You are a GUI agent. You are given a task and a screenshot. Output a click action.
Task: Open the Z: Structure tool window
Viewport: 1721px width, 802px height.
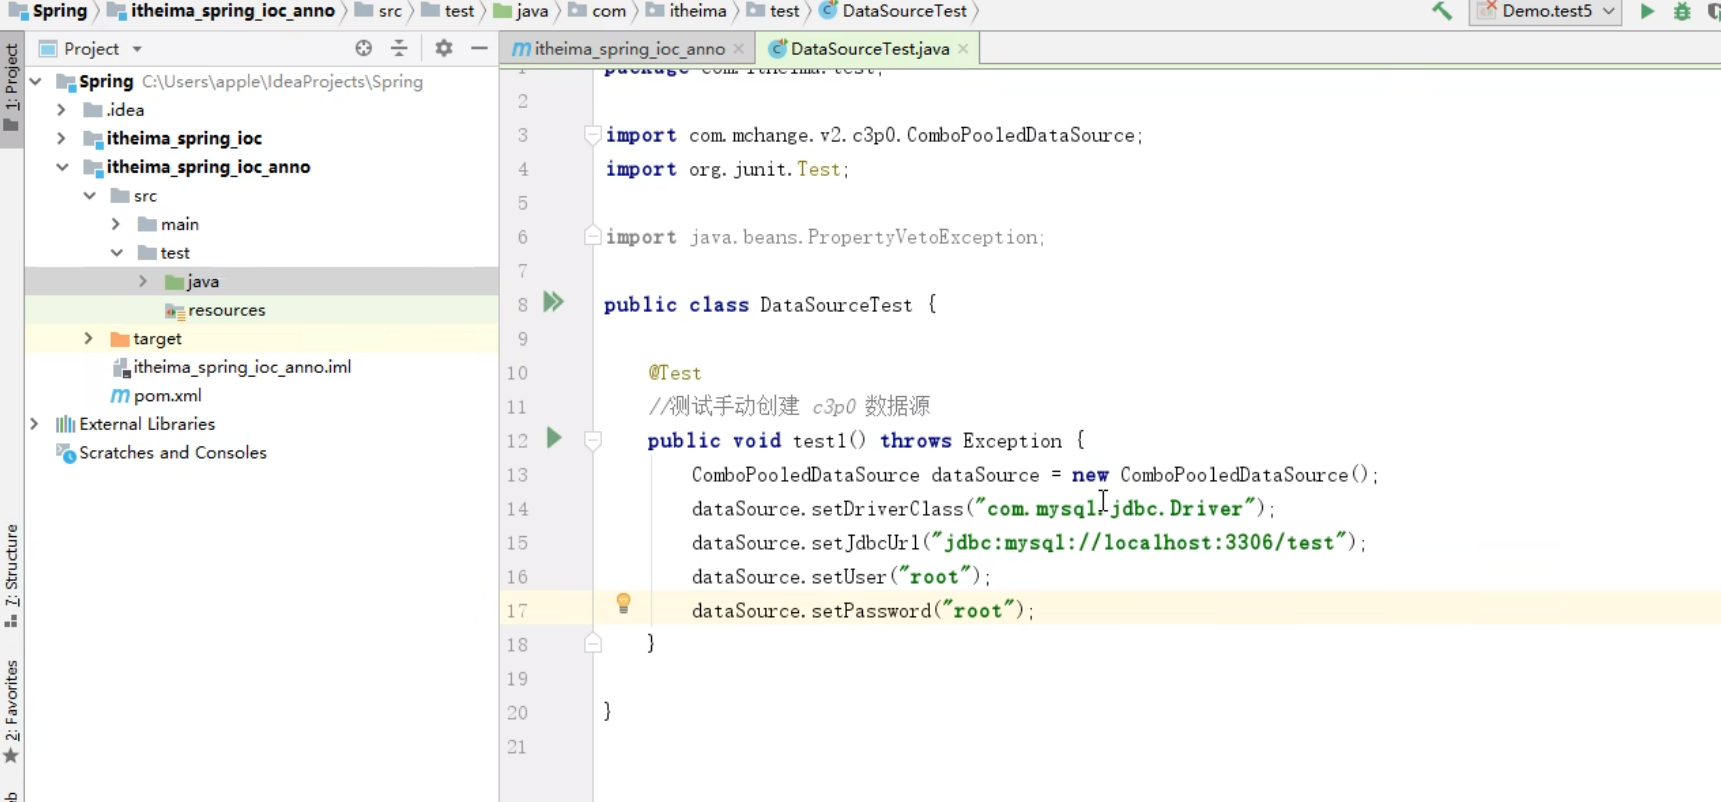coord(11,575)
